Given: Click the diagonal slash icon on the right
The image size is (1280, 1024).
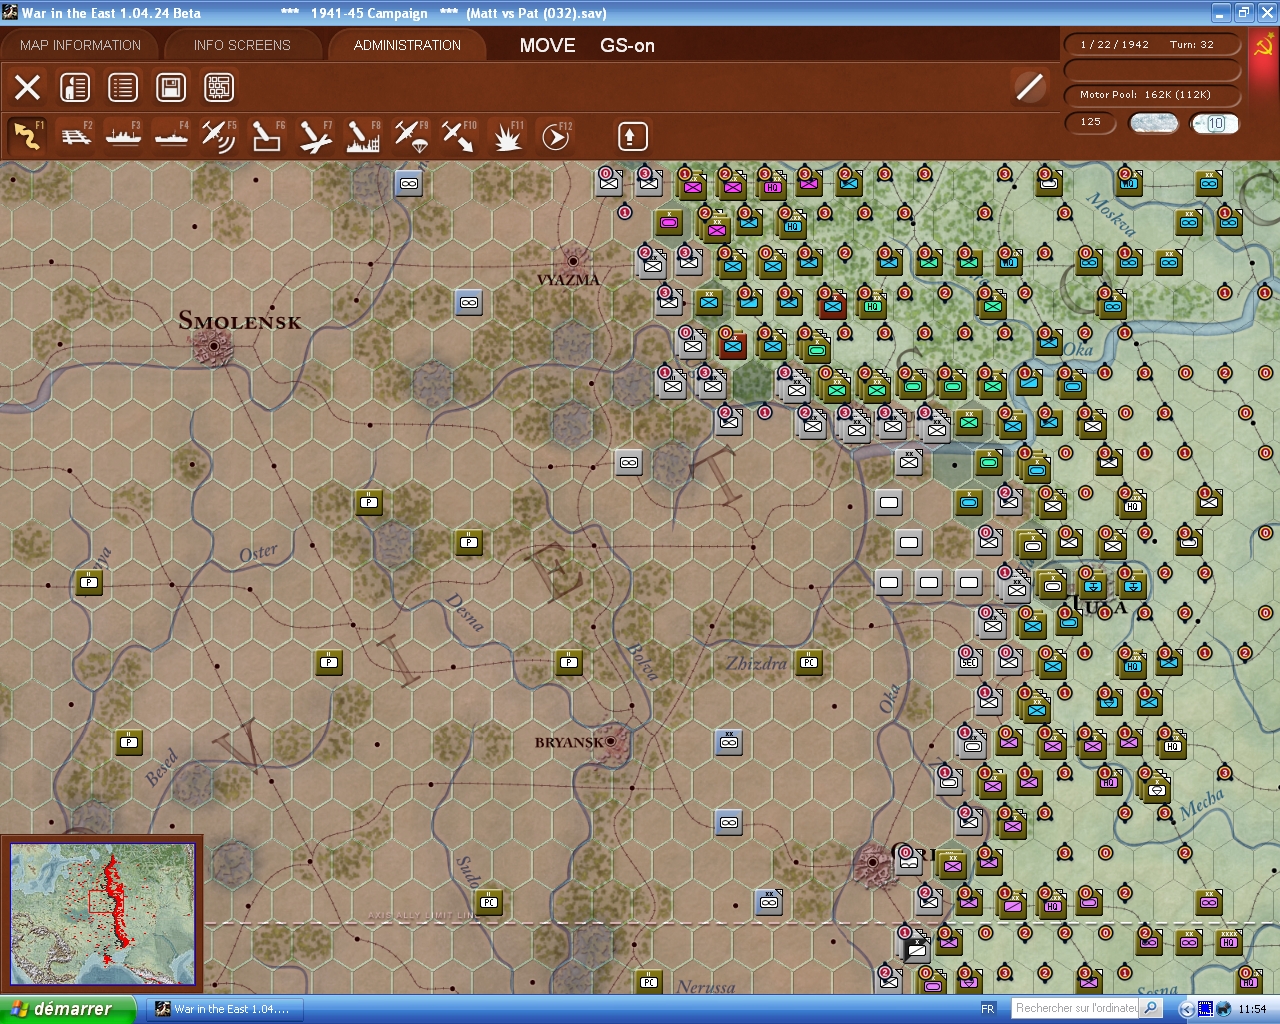Looking at the screenshot, I should 1029,87.
